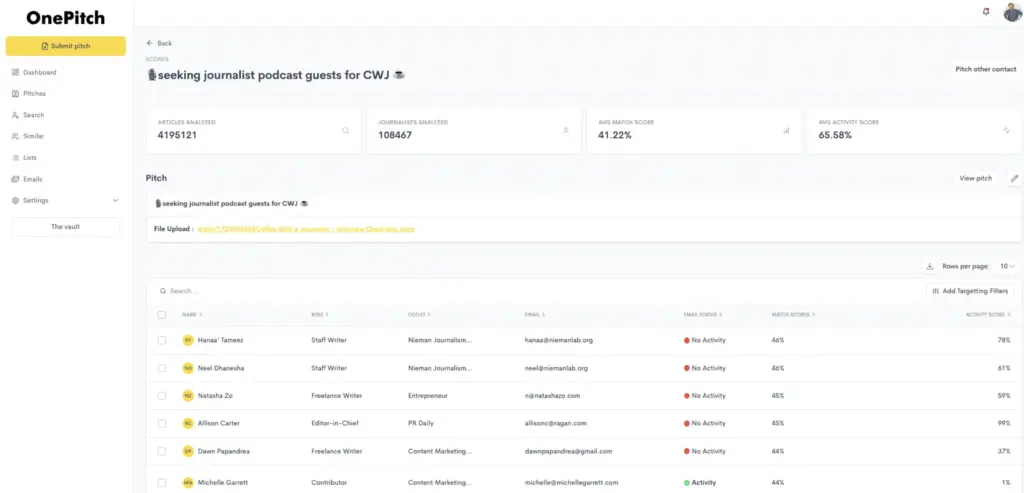Click Hanaa' Tameez avatar icon

(x=188, y=340)
